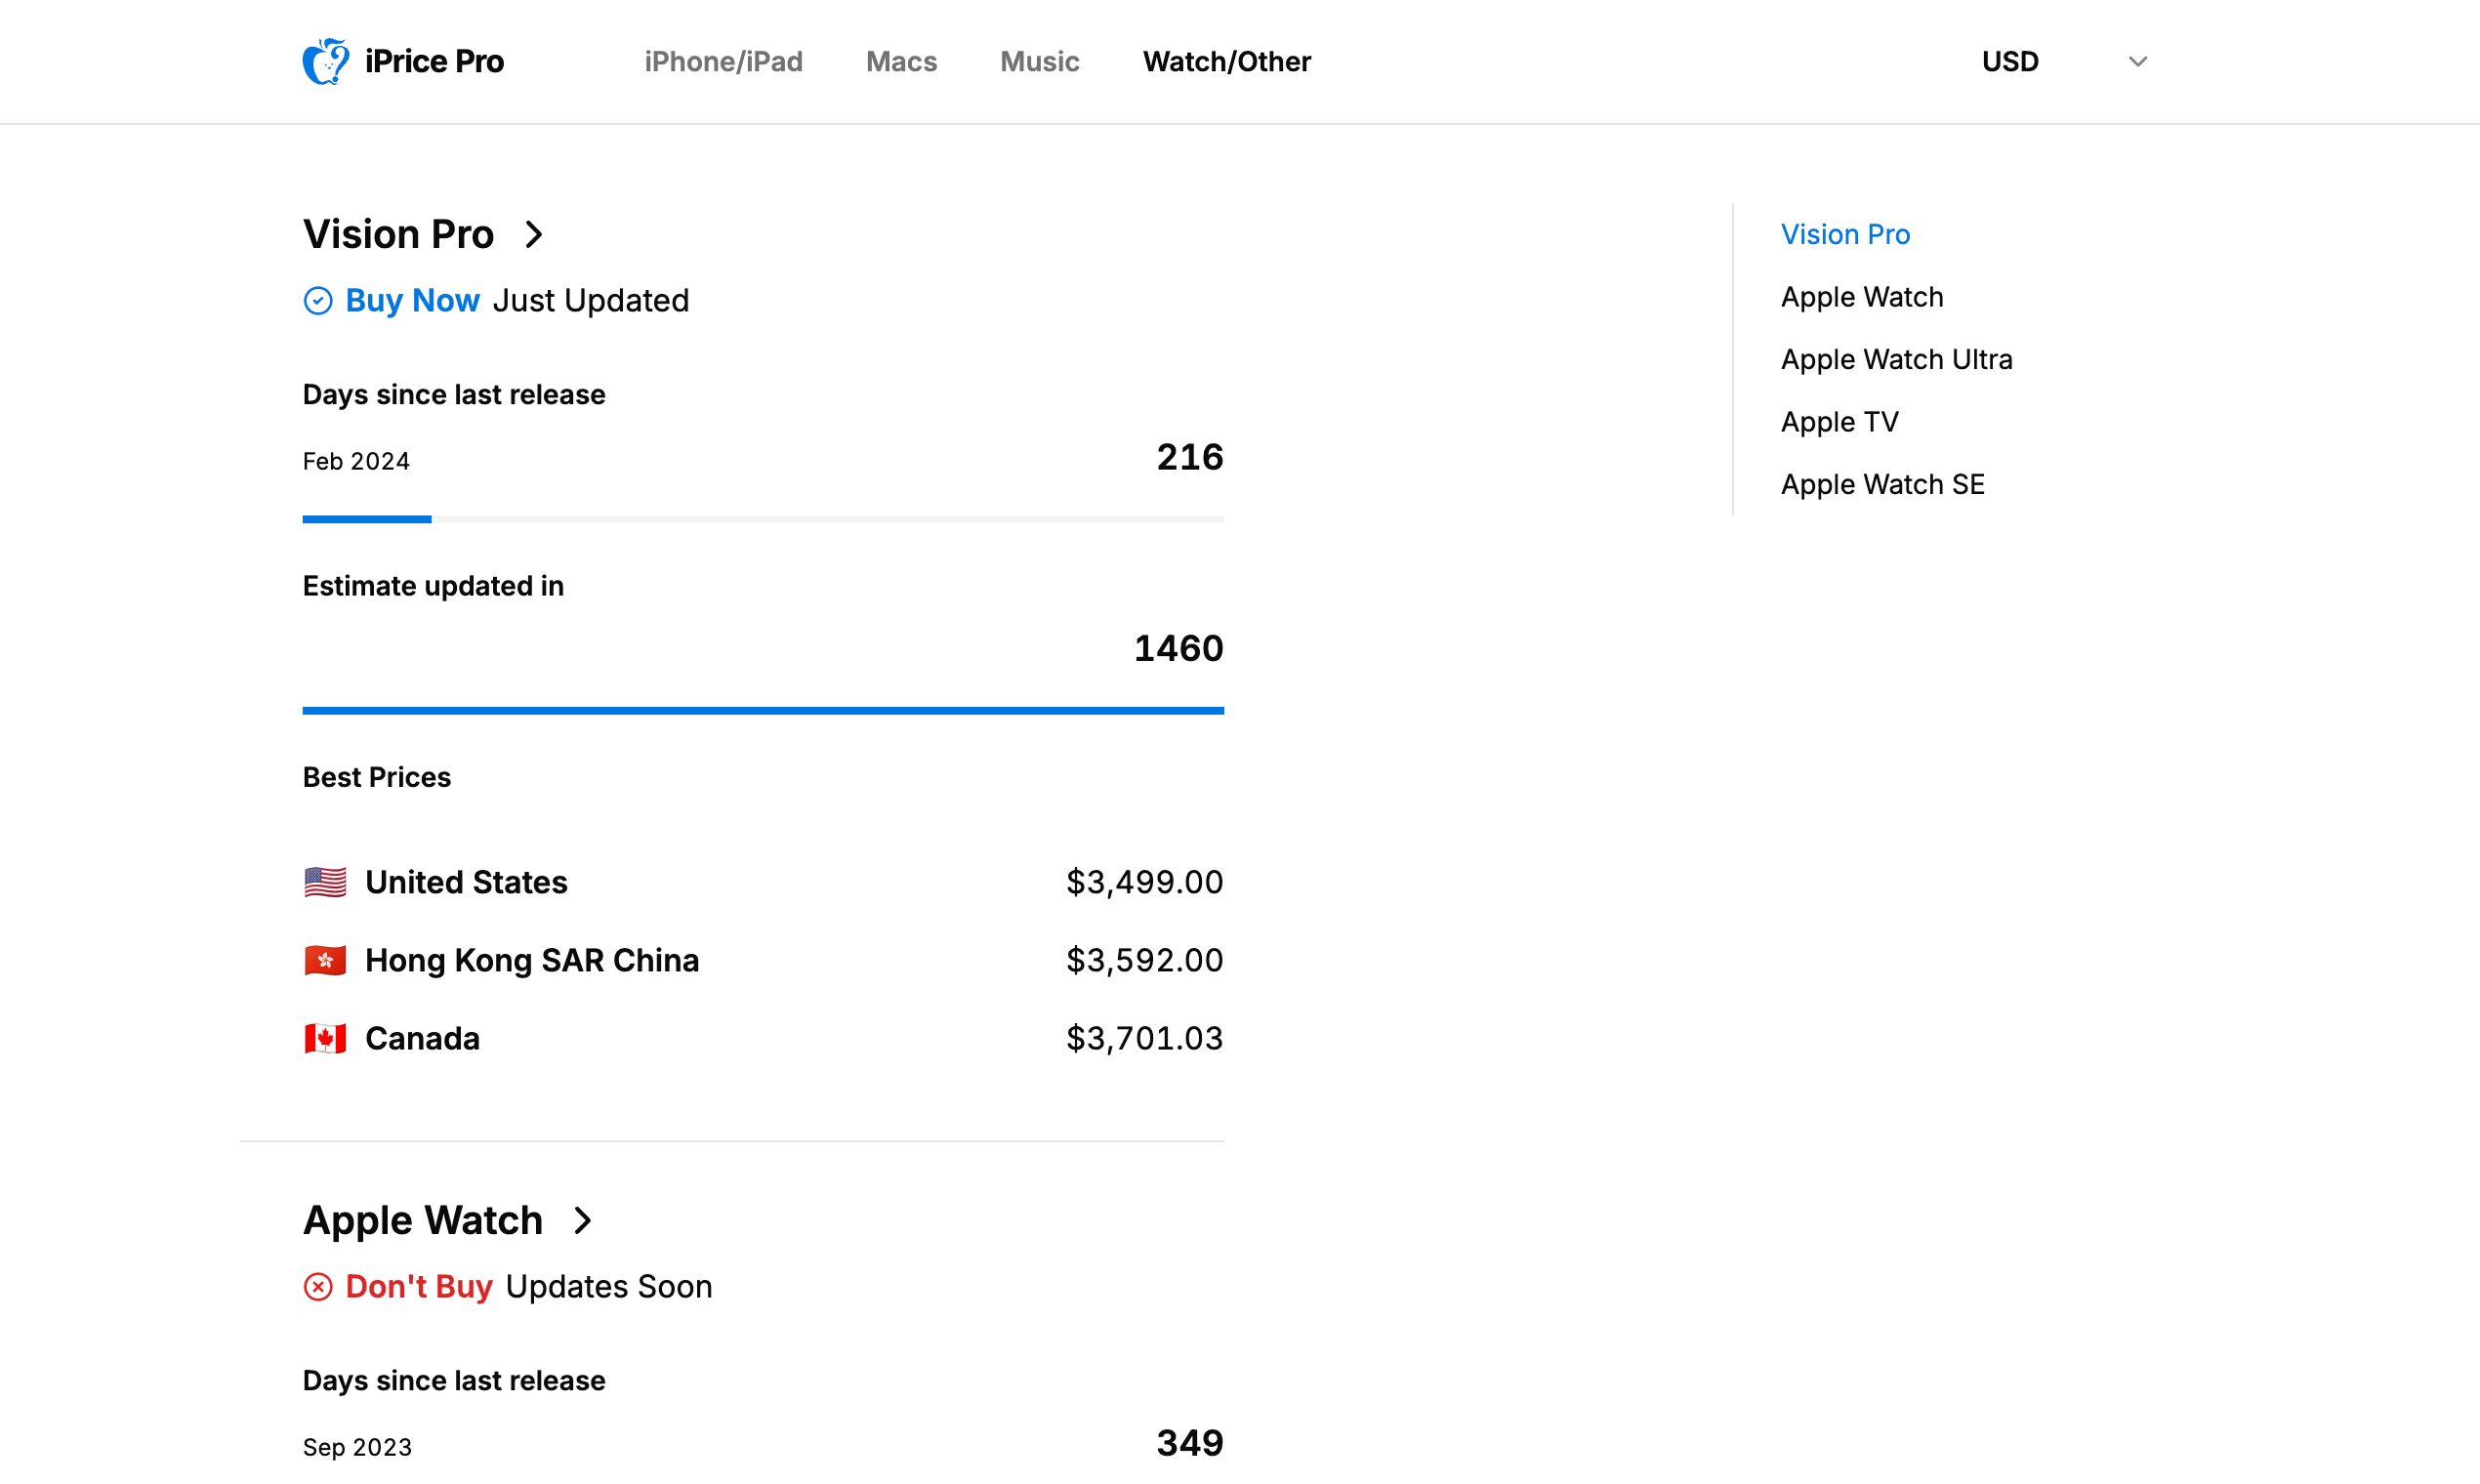Click the Updates Soon status text

pos(609,1287)
